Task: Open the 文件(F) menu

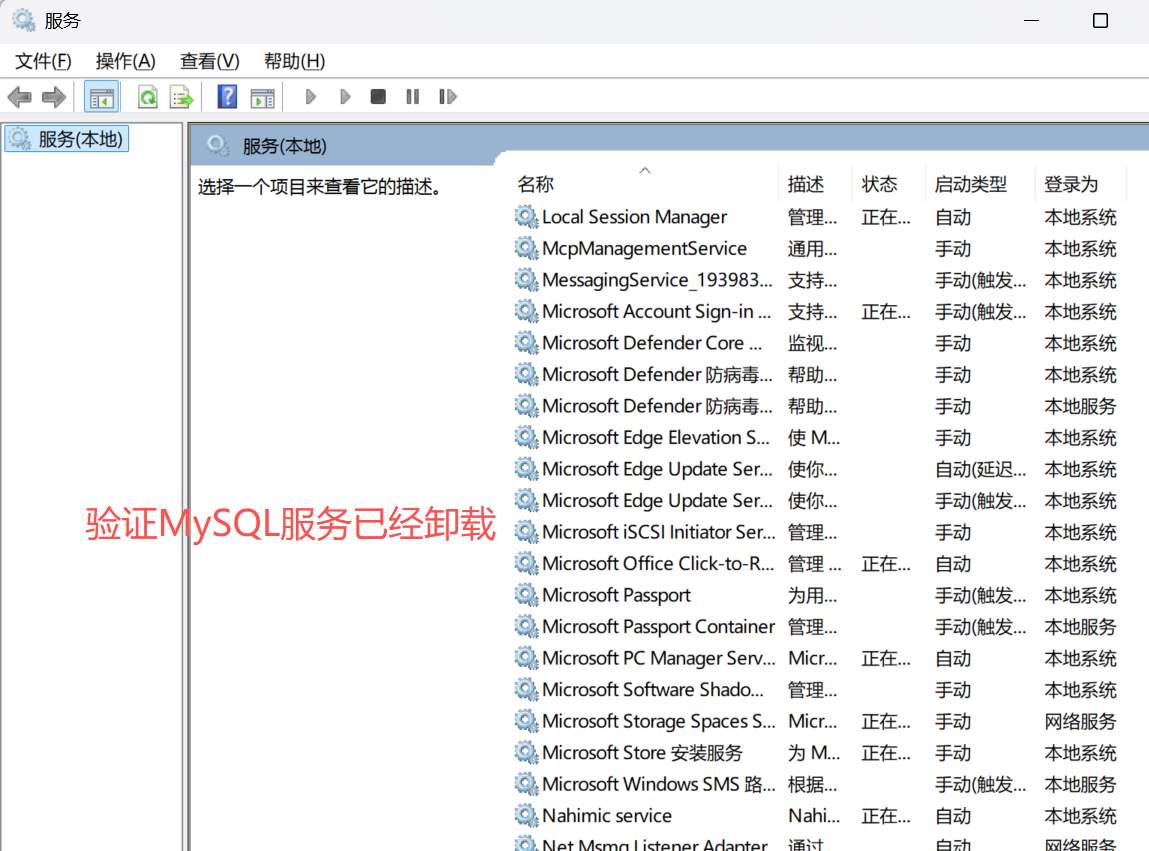Action: point(43,62)
